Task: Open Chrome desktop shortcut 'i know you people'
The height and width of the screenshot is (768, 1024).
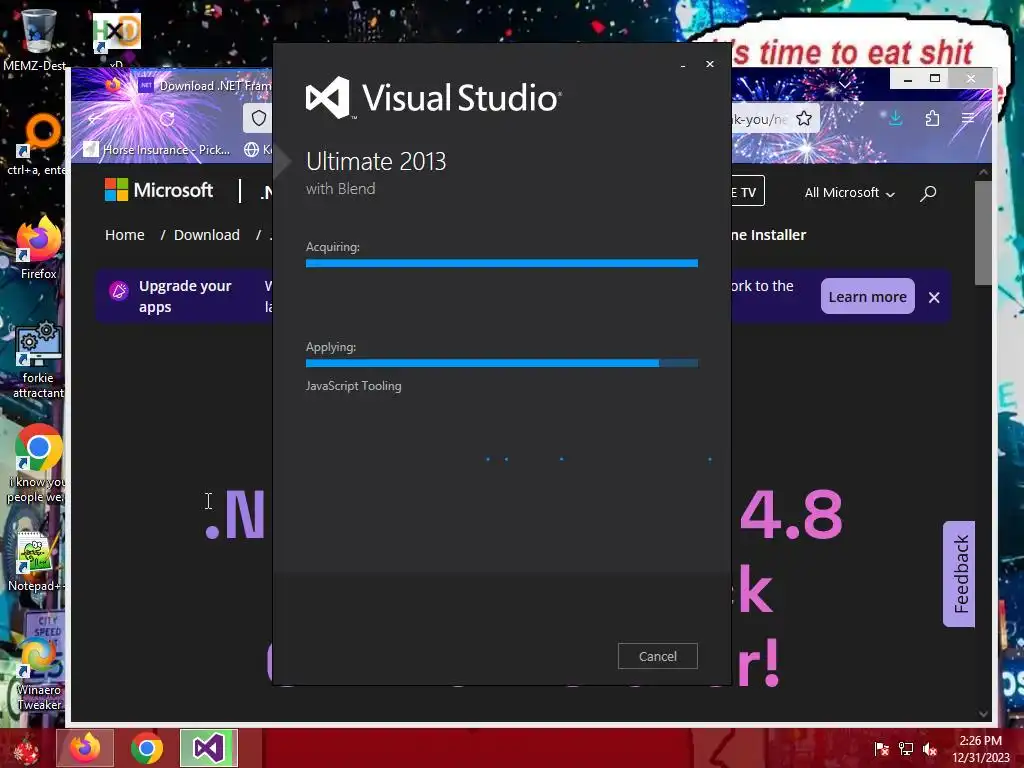Action: tap(38, 464)
